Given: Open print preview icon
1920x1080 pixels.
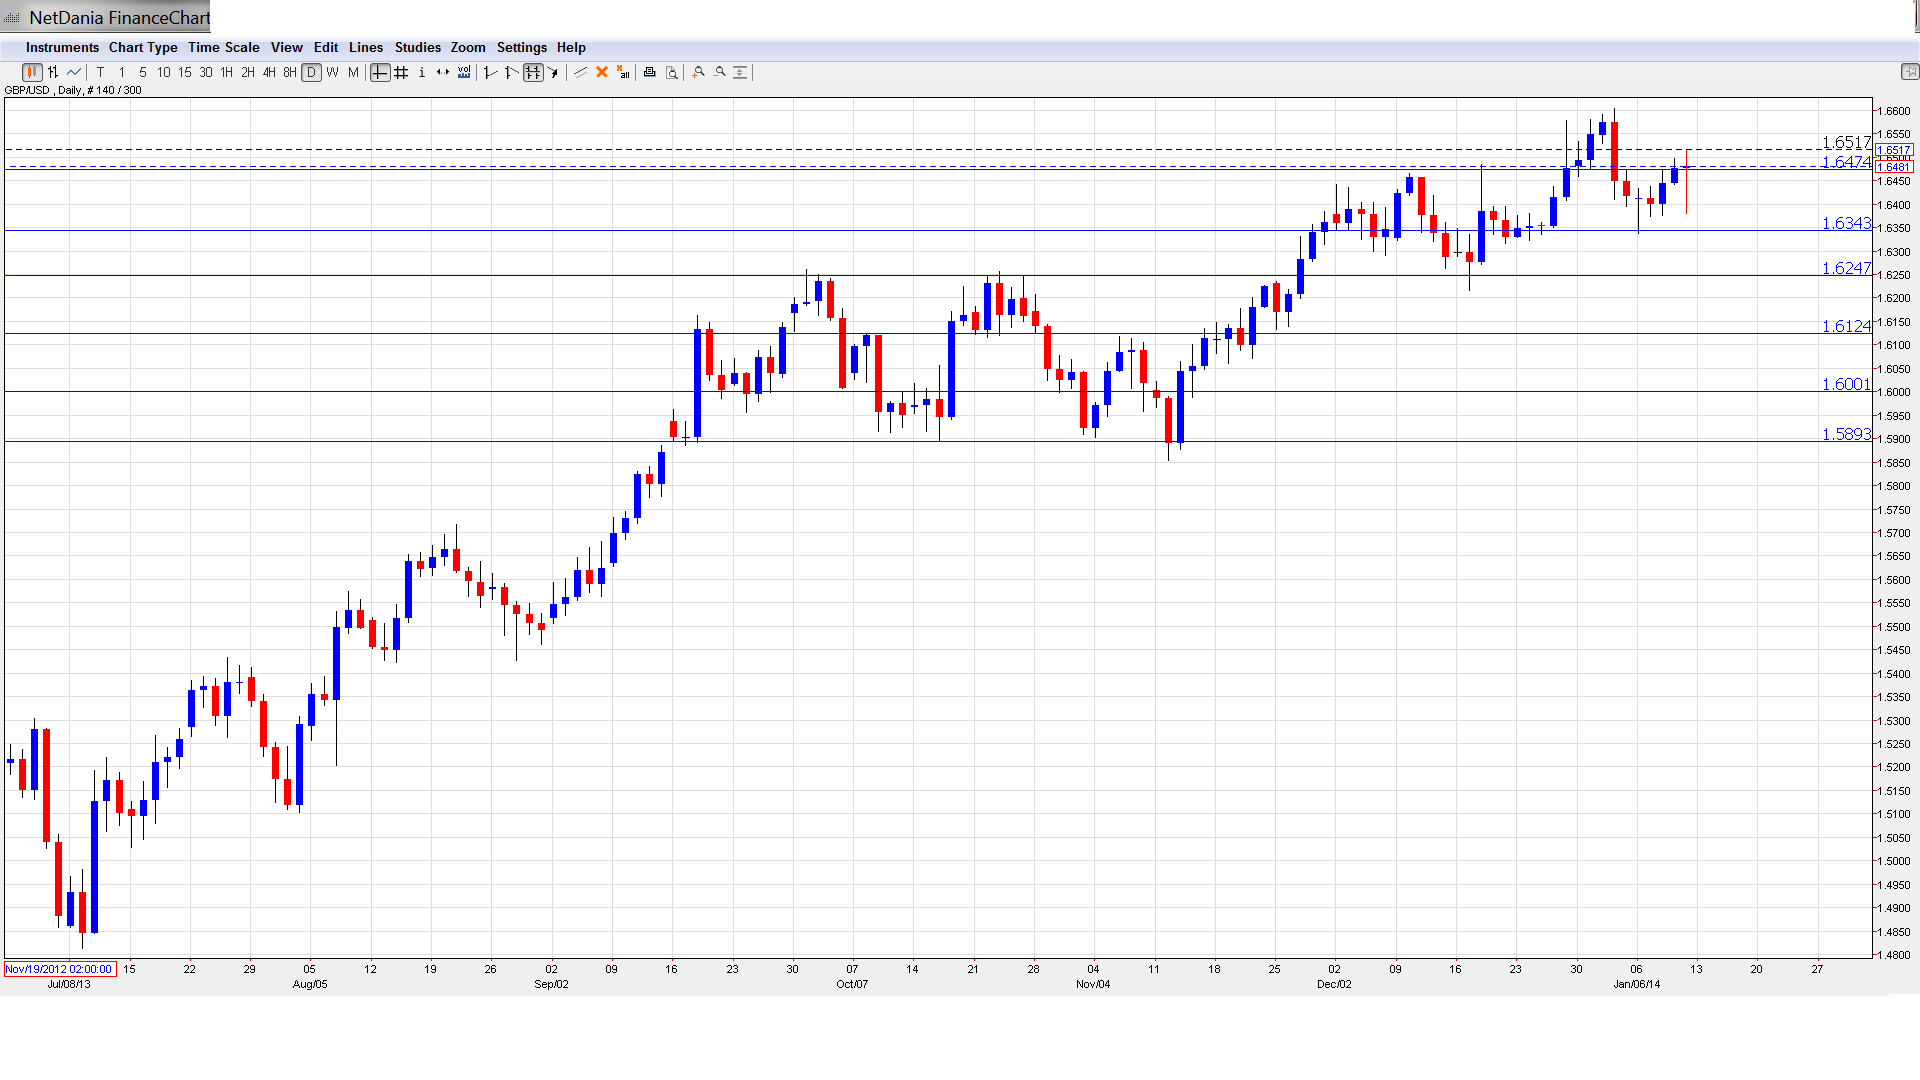Looking at the screenshot, I should pyautogui.click(x=672, y=72).
